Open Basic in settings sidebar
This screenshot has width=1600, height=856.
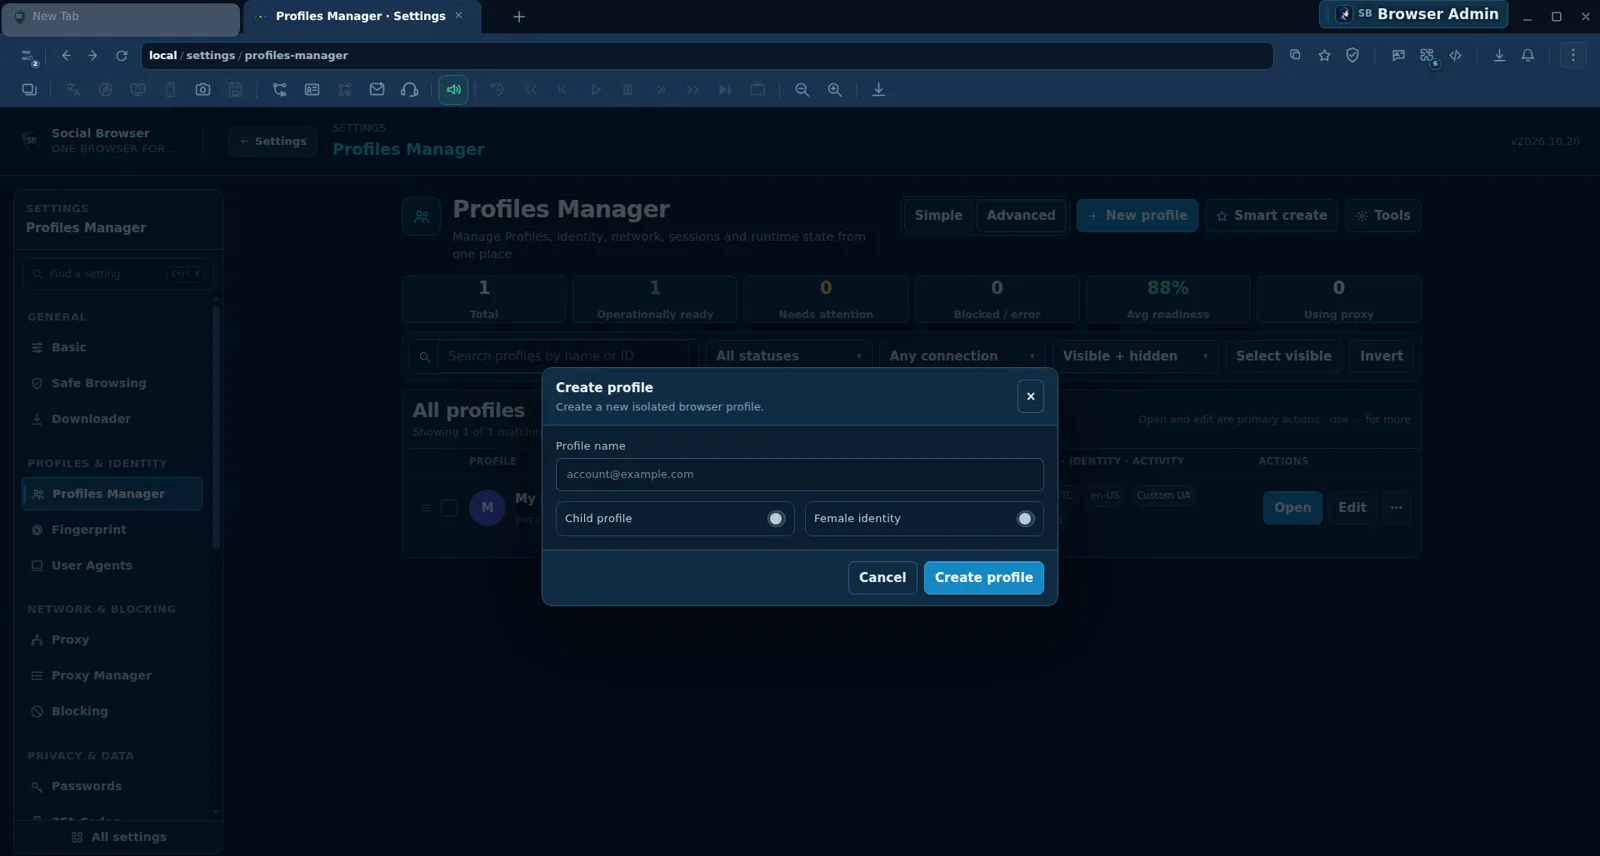[112, 348]
